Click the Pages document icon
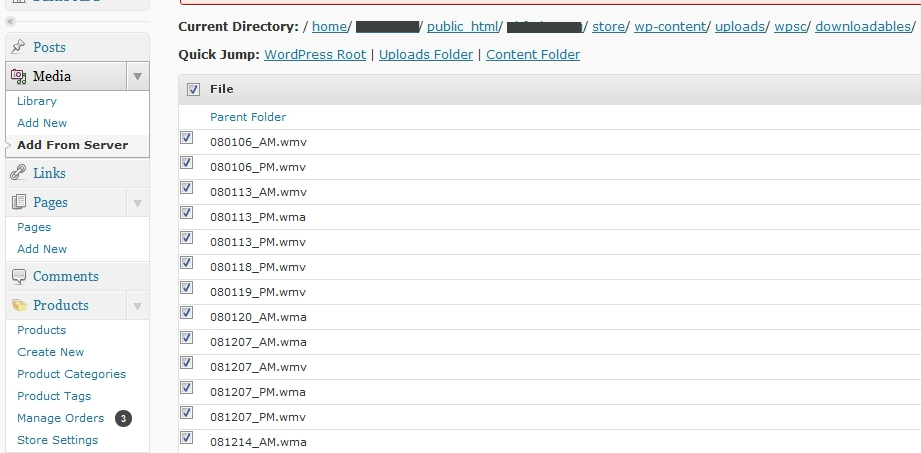Viewport: 921px width, 453px height. click(x=18, y=202)
